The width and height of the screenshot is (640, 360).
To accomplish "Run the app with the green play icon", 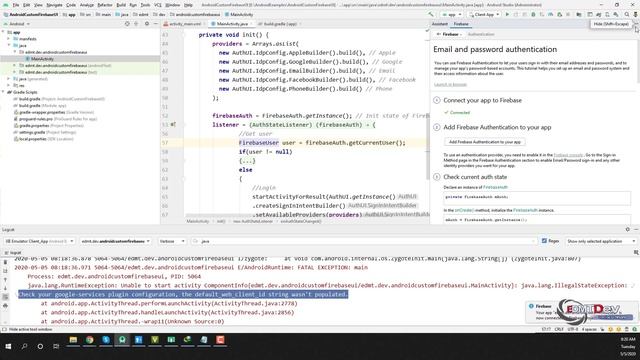I will click(x=507, y=14).
